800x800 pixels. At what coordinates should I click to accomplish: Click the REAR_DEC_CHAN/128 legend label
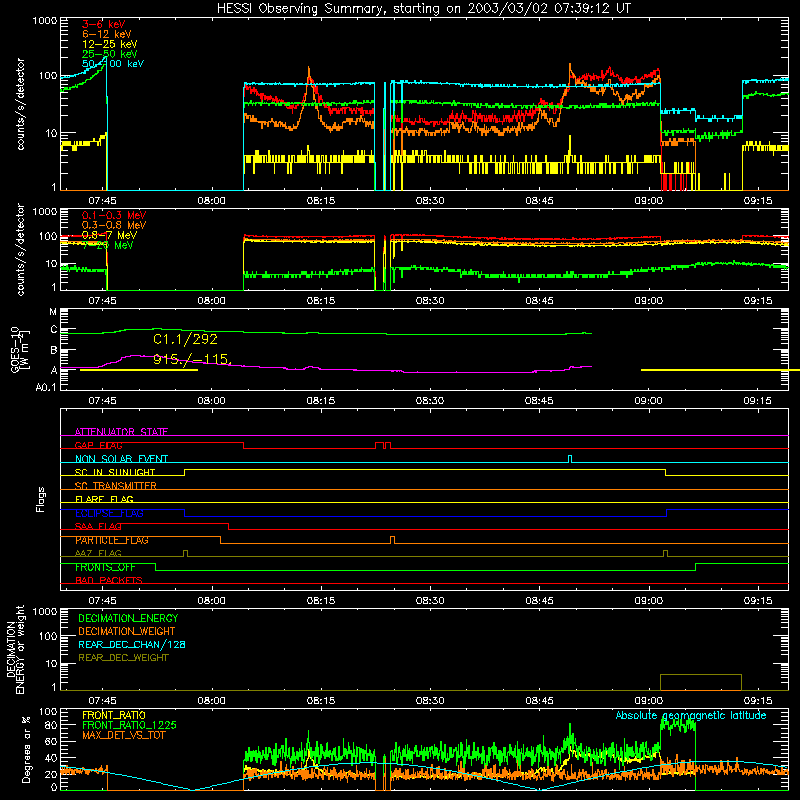coord(132,644)
